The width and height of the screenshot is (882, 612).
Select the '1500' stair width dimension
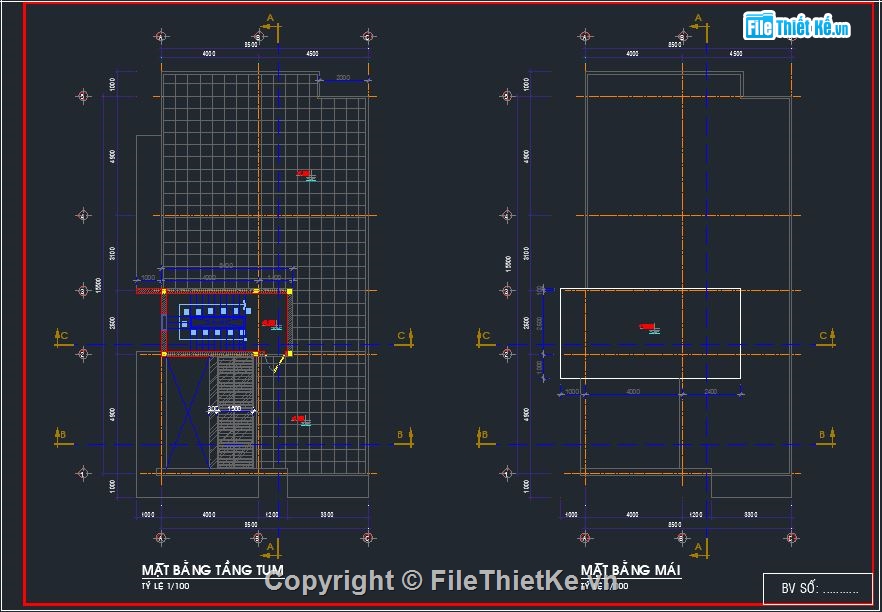[x=235, y=408]
